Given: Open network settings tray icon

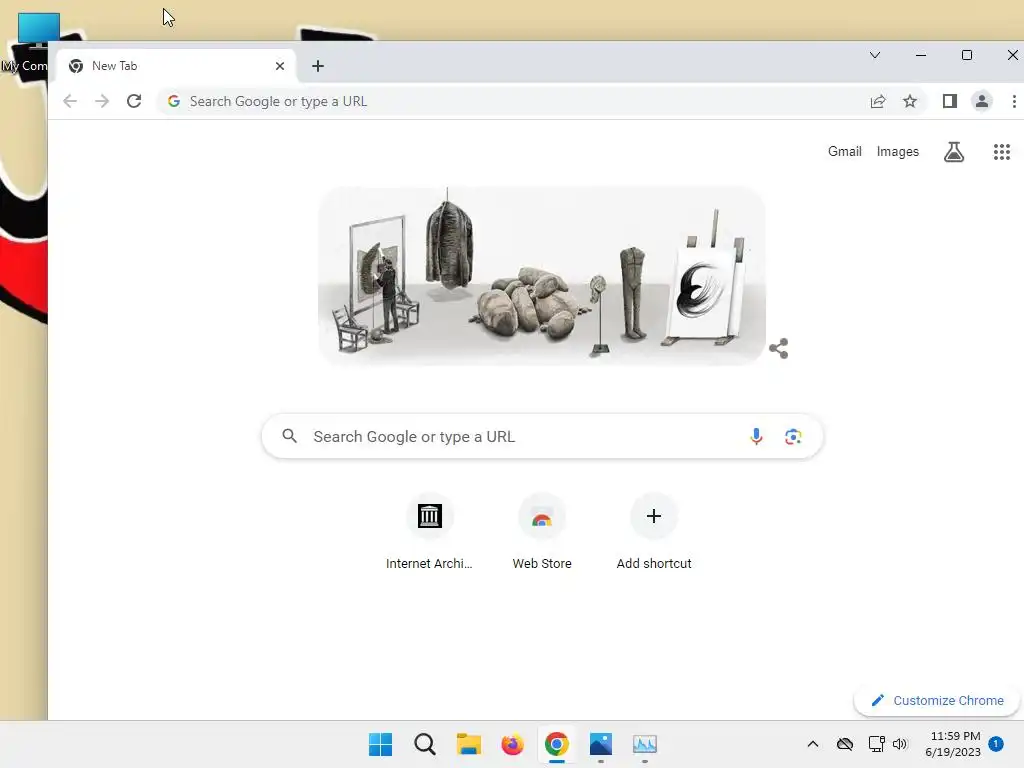Looking at the screenshot, I should 876,744.
